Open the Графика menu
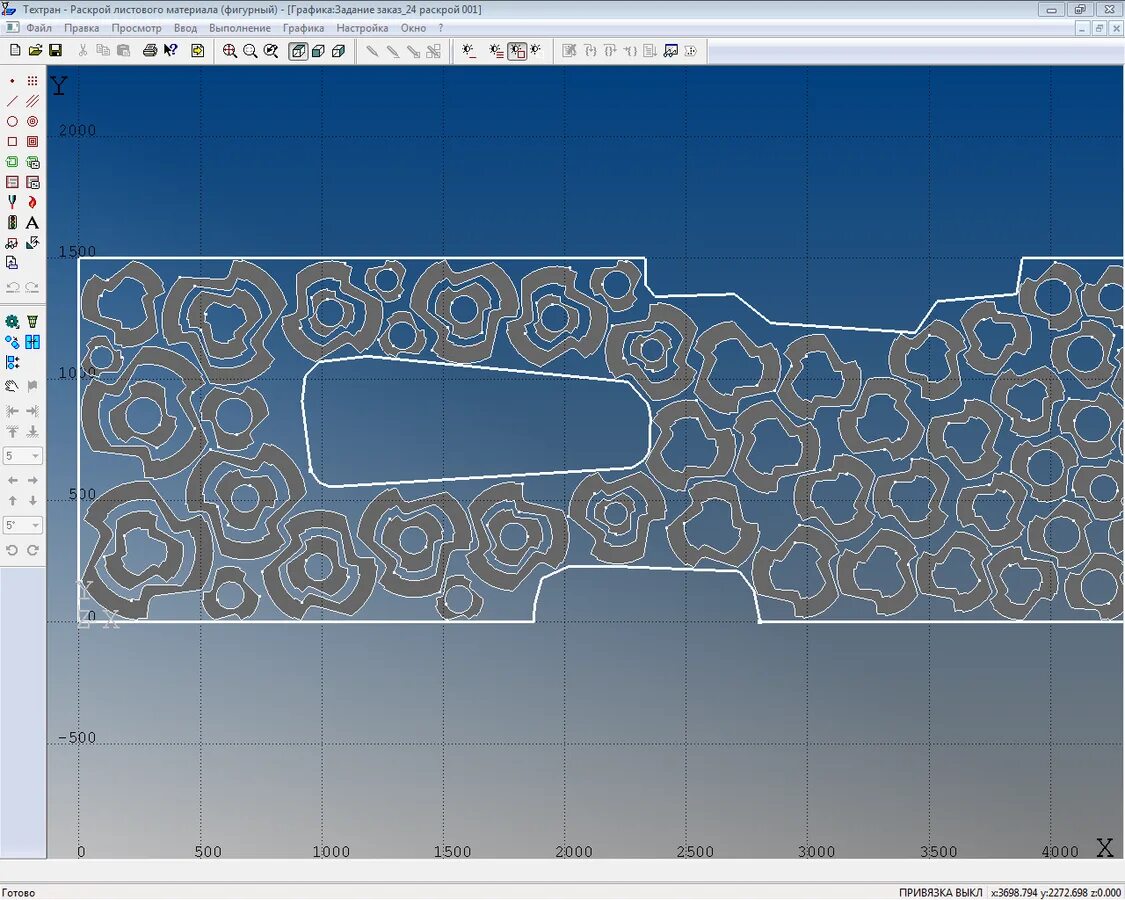The height and width of the screenshot is (900, 1125). pos(303,28)
